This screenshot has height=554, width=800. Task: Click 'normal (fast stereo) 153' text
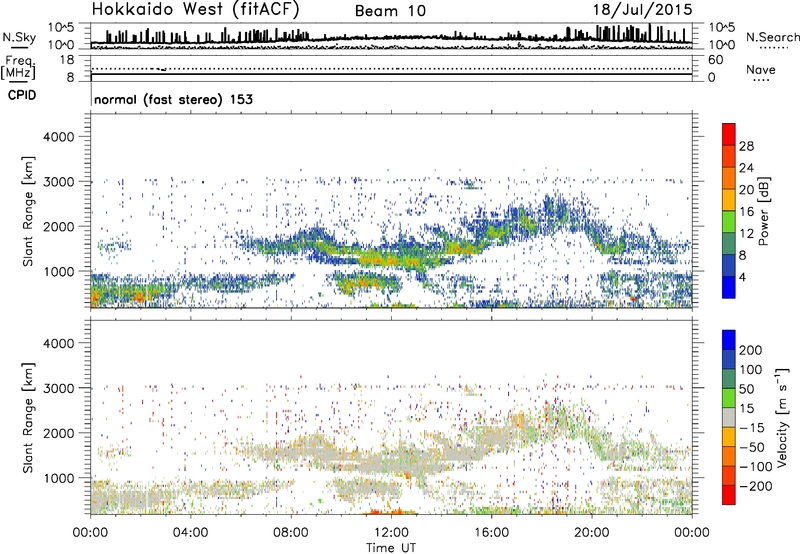coord(173,99)
